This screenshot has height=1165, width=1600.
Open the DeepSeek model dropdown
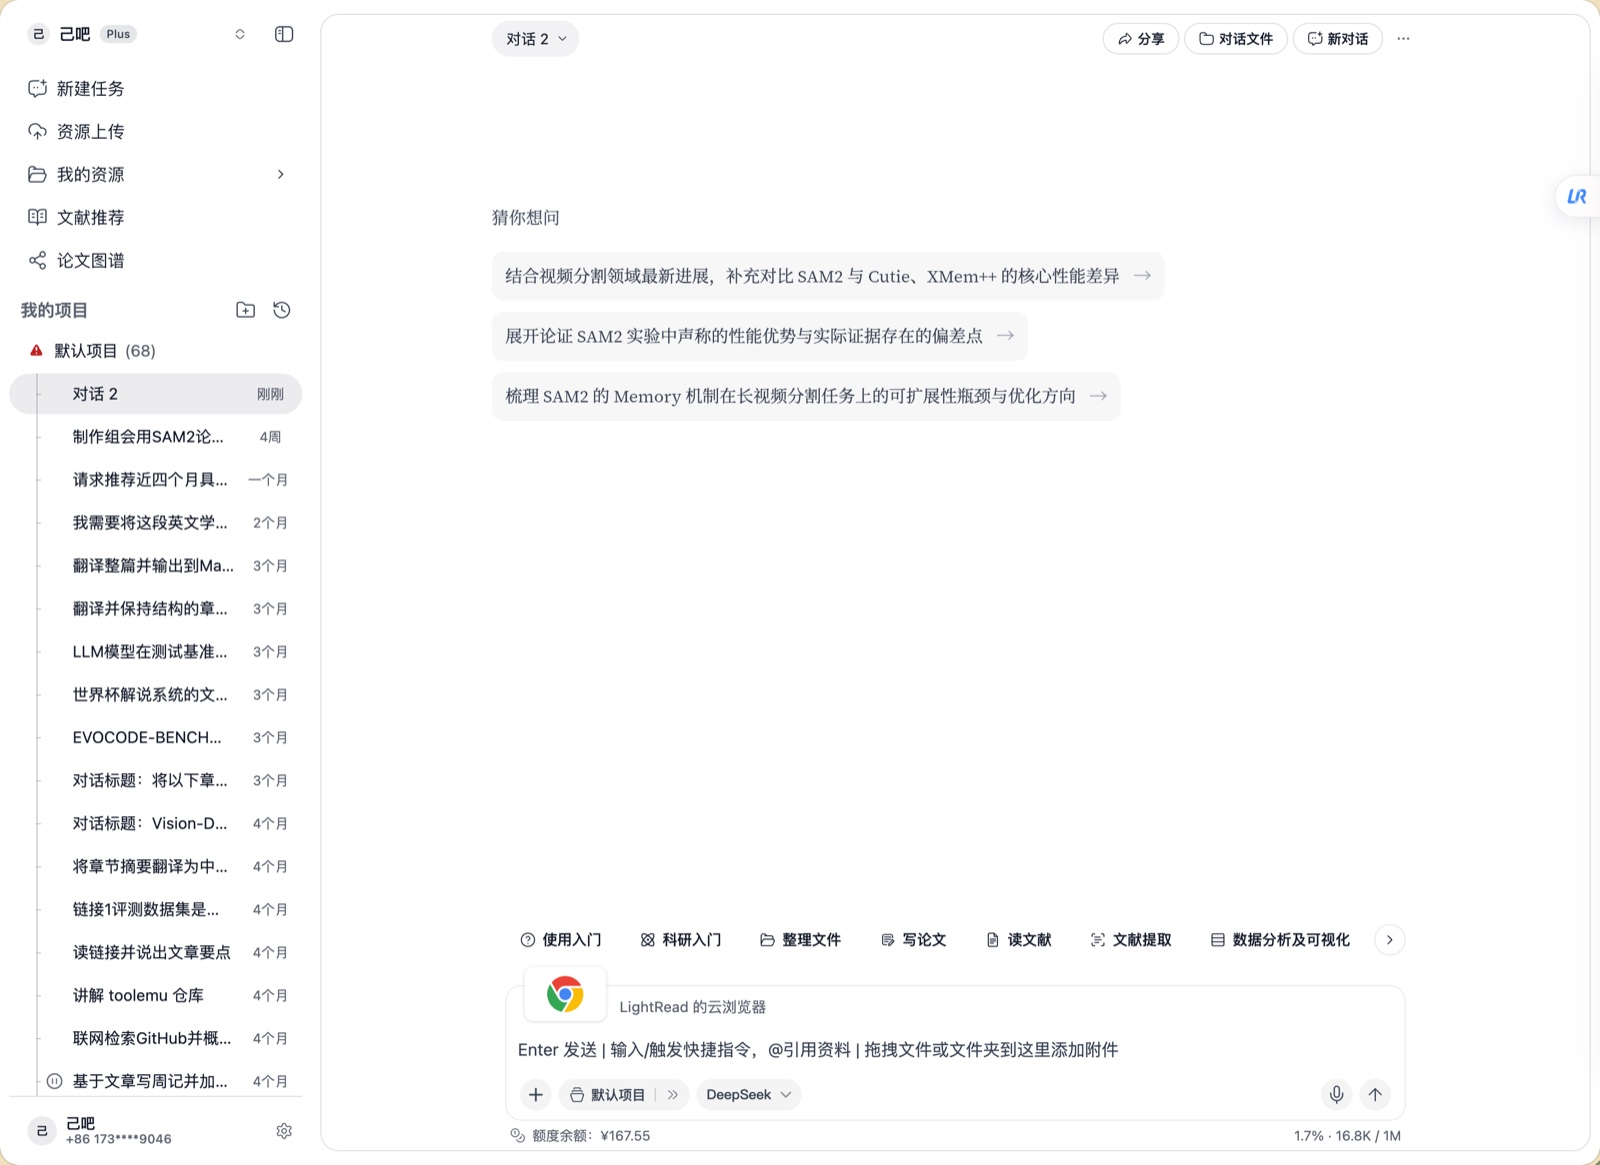click(749, 1094)
